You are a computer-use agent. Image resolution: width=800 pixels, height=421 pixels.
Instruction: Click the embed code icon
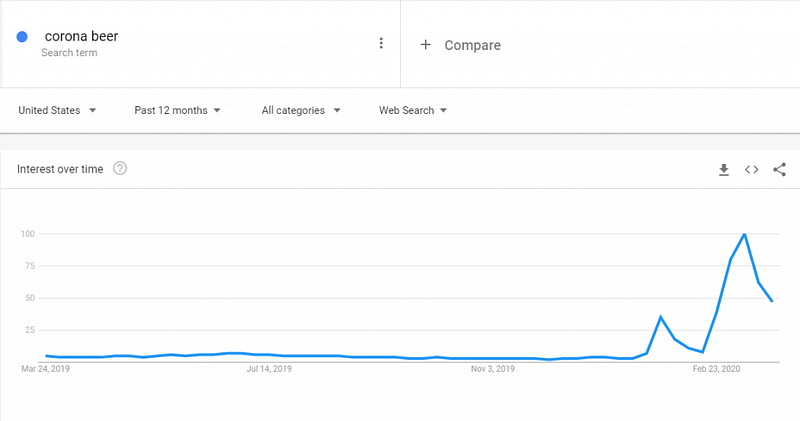[752, 170]
